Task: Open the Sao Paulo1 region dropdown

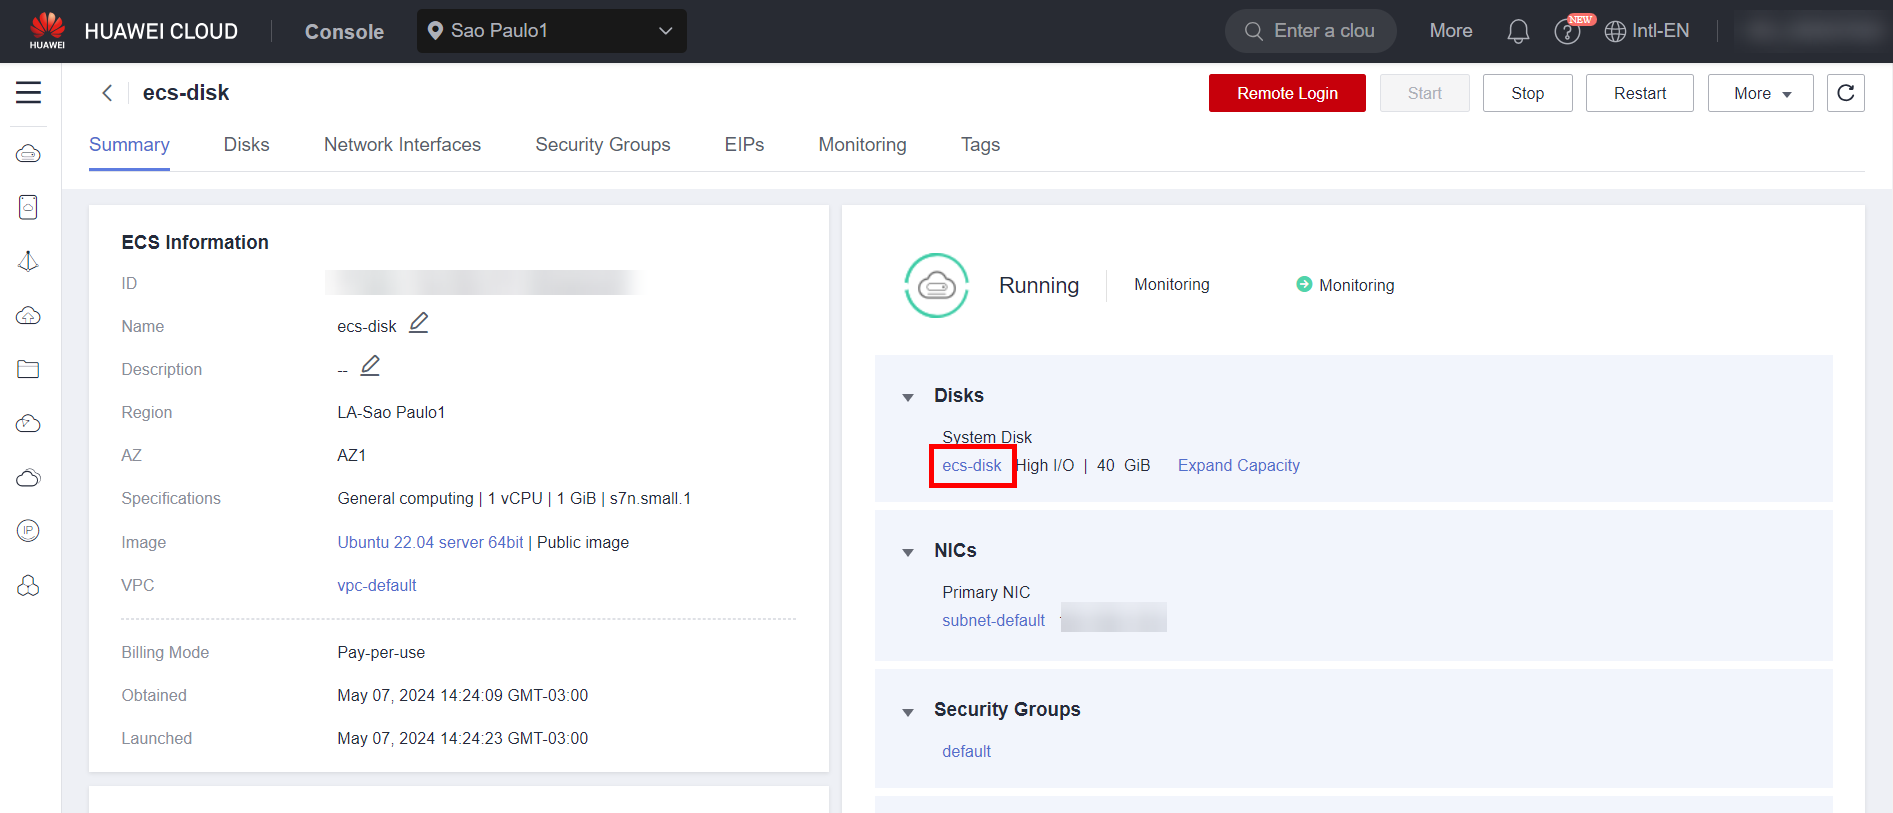Action: (x=551, y=31)
